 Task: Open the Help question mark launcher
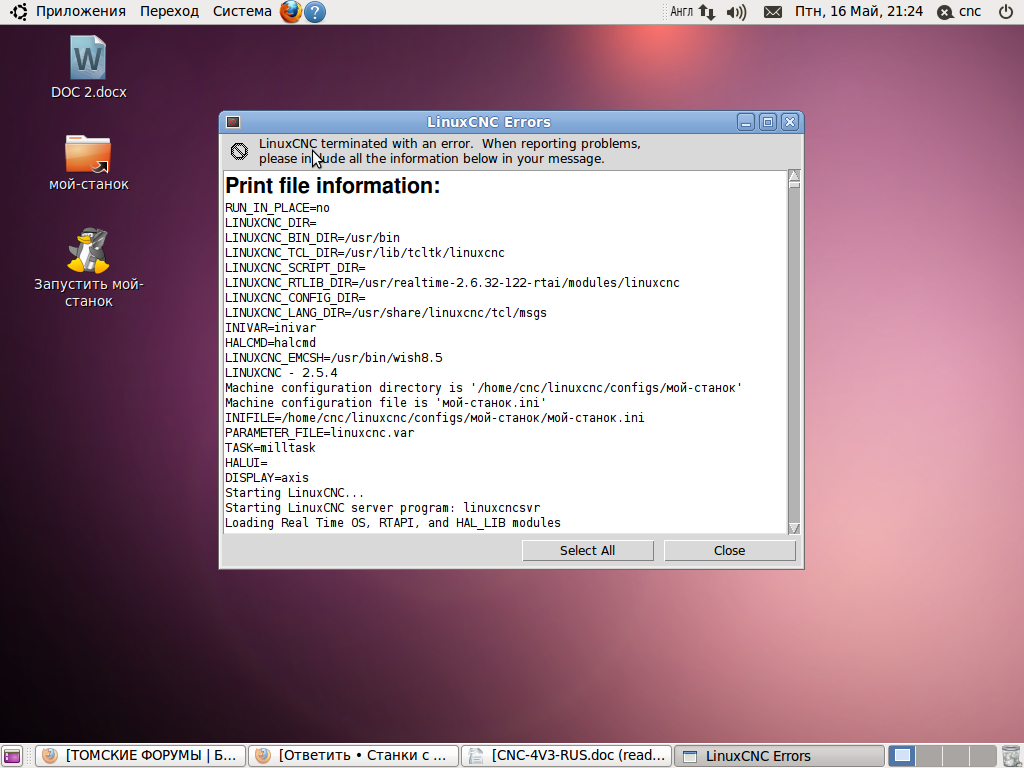click(315, 12)
